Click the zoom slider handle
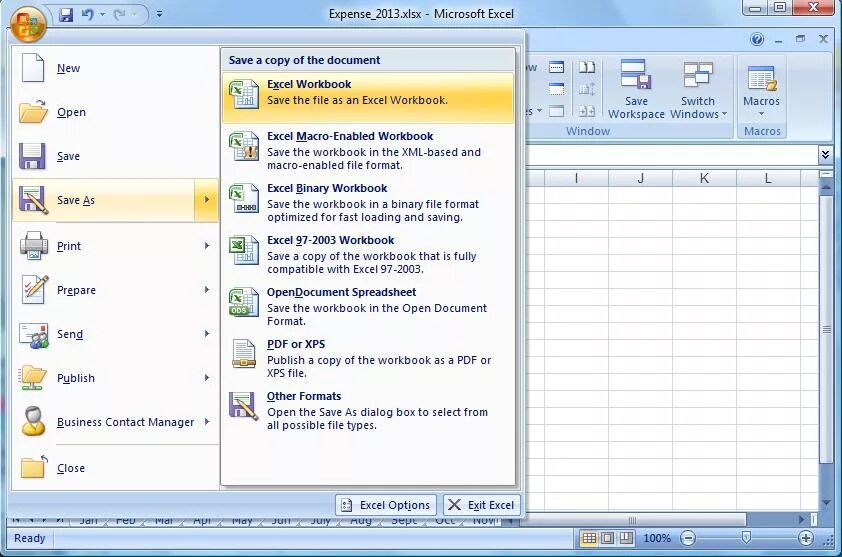The image size is (842, 557). (746, 537)
